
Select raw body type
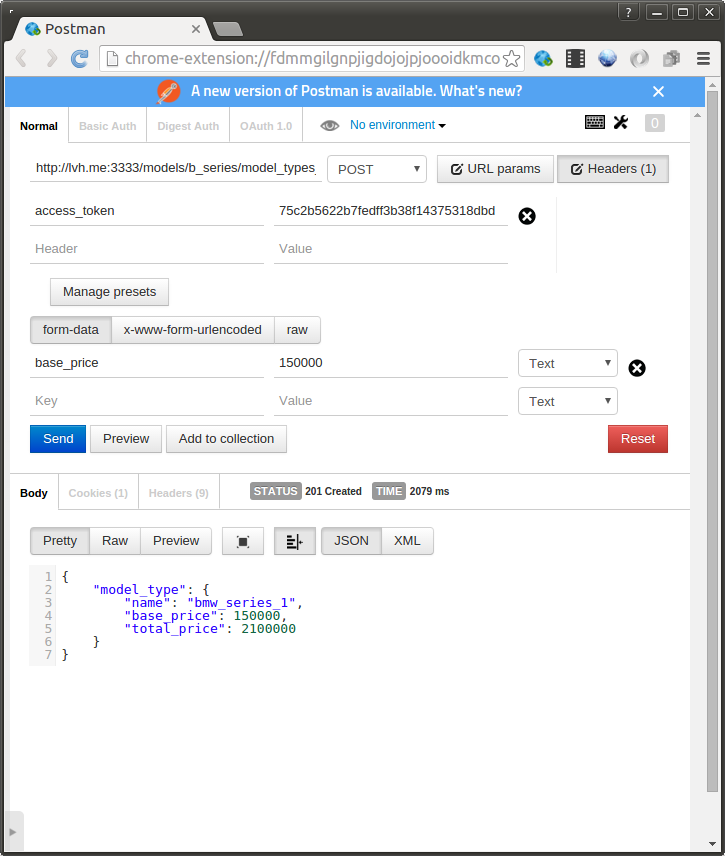pyautogui.click(x=297, y=330)
